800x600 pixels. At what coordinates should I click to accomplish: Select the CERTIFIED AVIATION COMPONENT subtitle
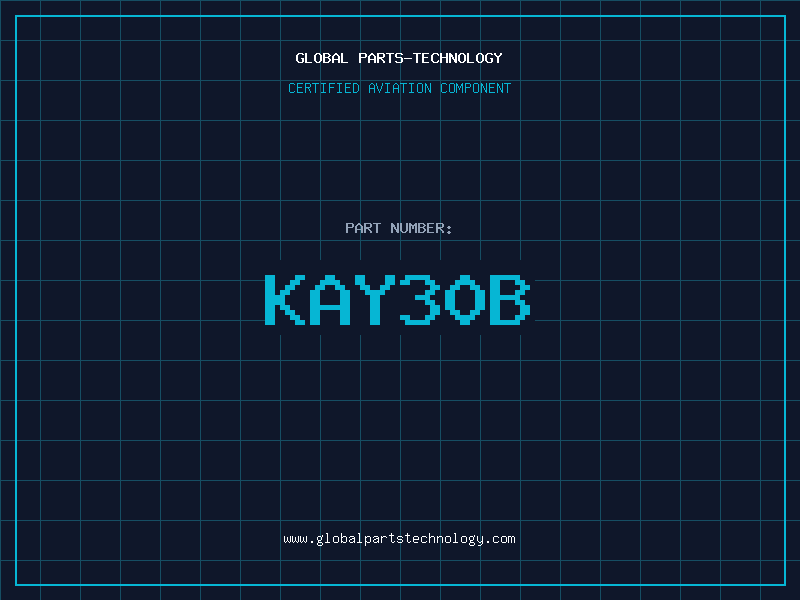[x=399, y=88]
